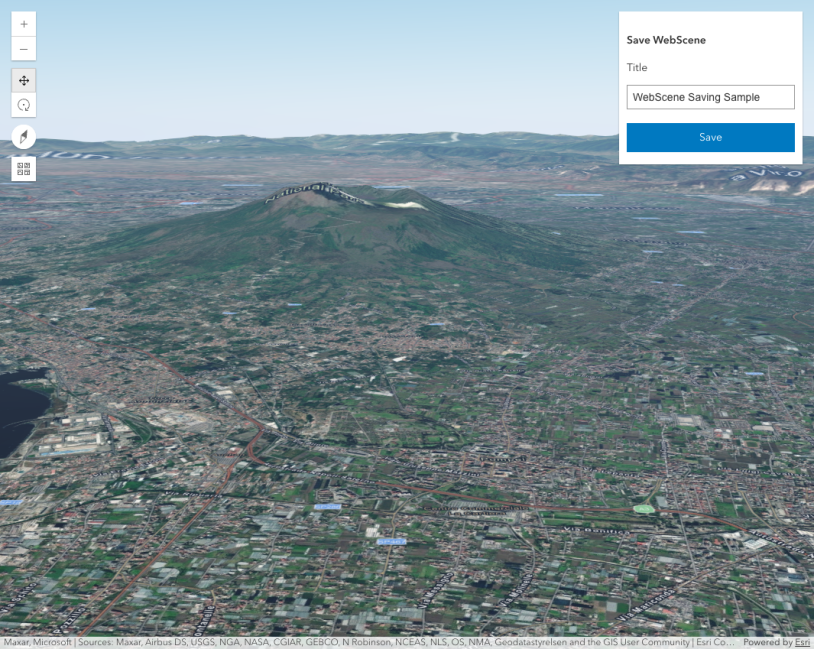Click the blue road shield near map center
The width and height of the screenshot is (814, 649).
(x=327, y=507)
